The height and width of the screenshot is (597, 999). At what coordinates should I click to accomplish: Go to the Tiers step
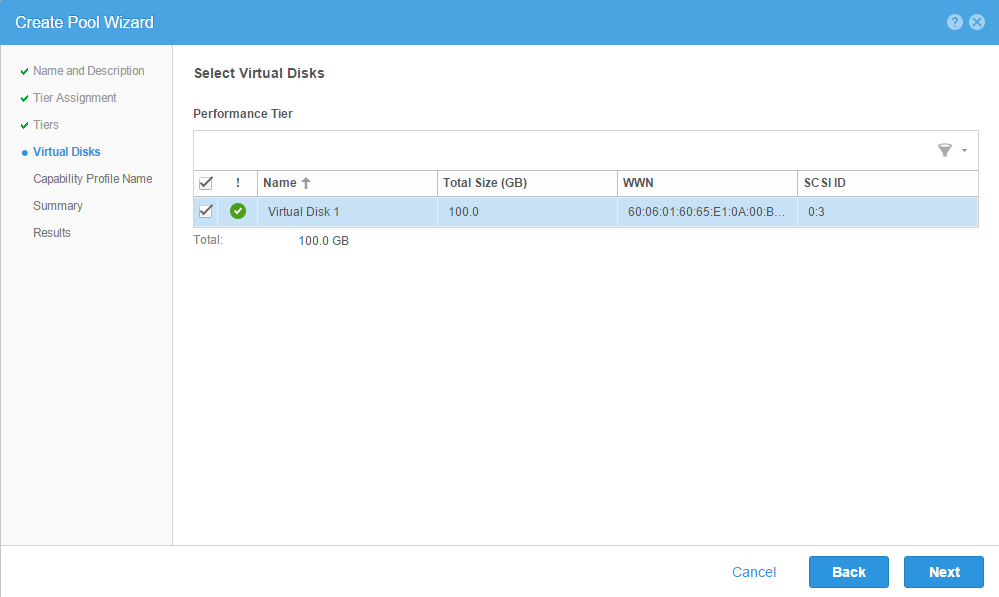point(46,125)
